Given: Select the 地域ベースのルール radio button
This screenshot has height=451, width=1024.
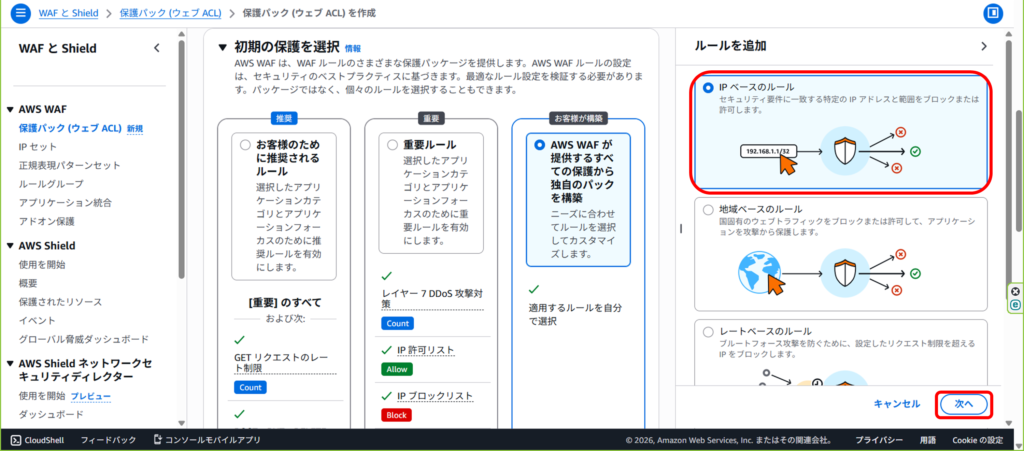Looking at the screenshot, I should click(x=708, y=210).
